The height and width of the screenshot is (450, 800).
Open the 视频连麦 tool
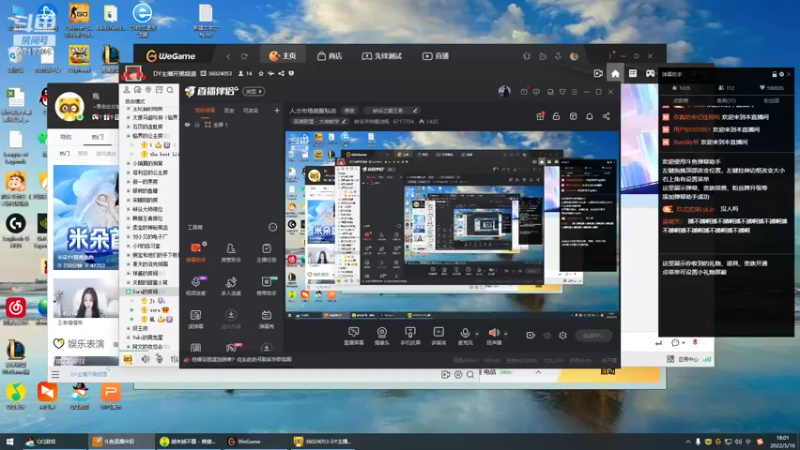click(x=196, y=286)
